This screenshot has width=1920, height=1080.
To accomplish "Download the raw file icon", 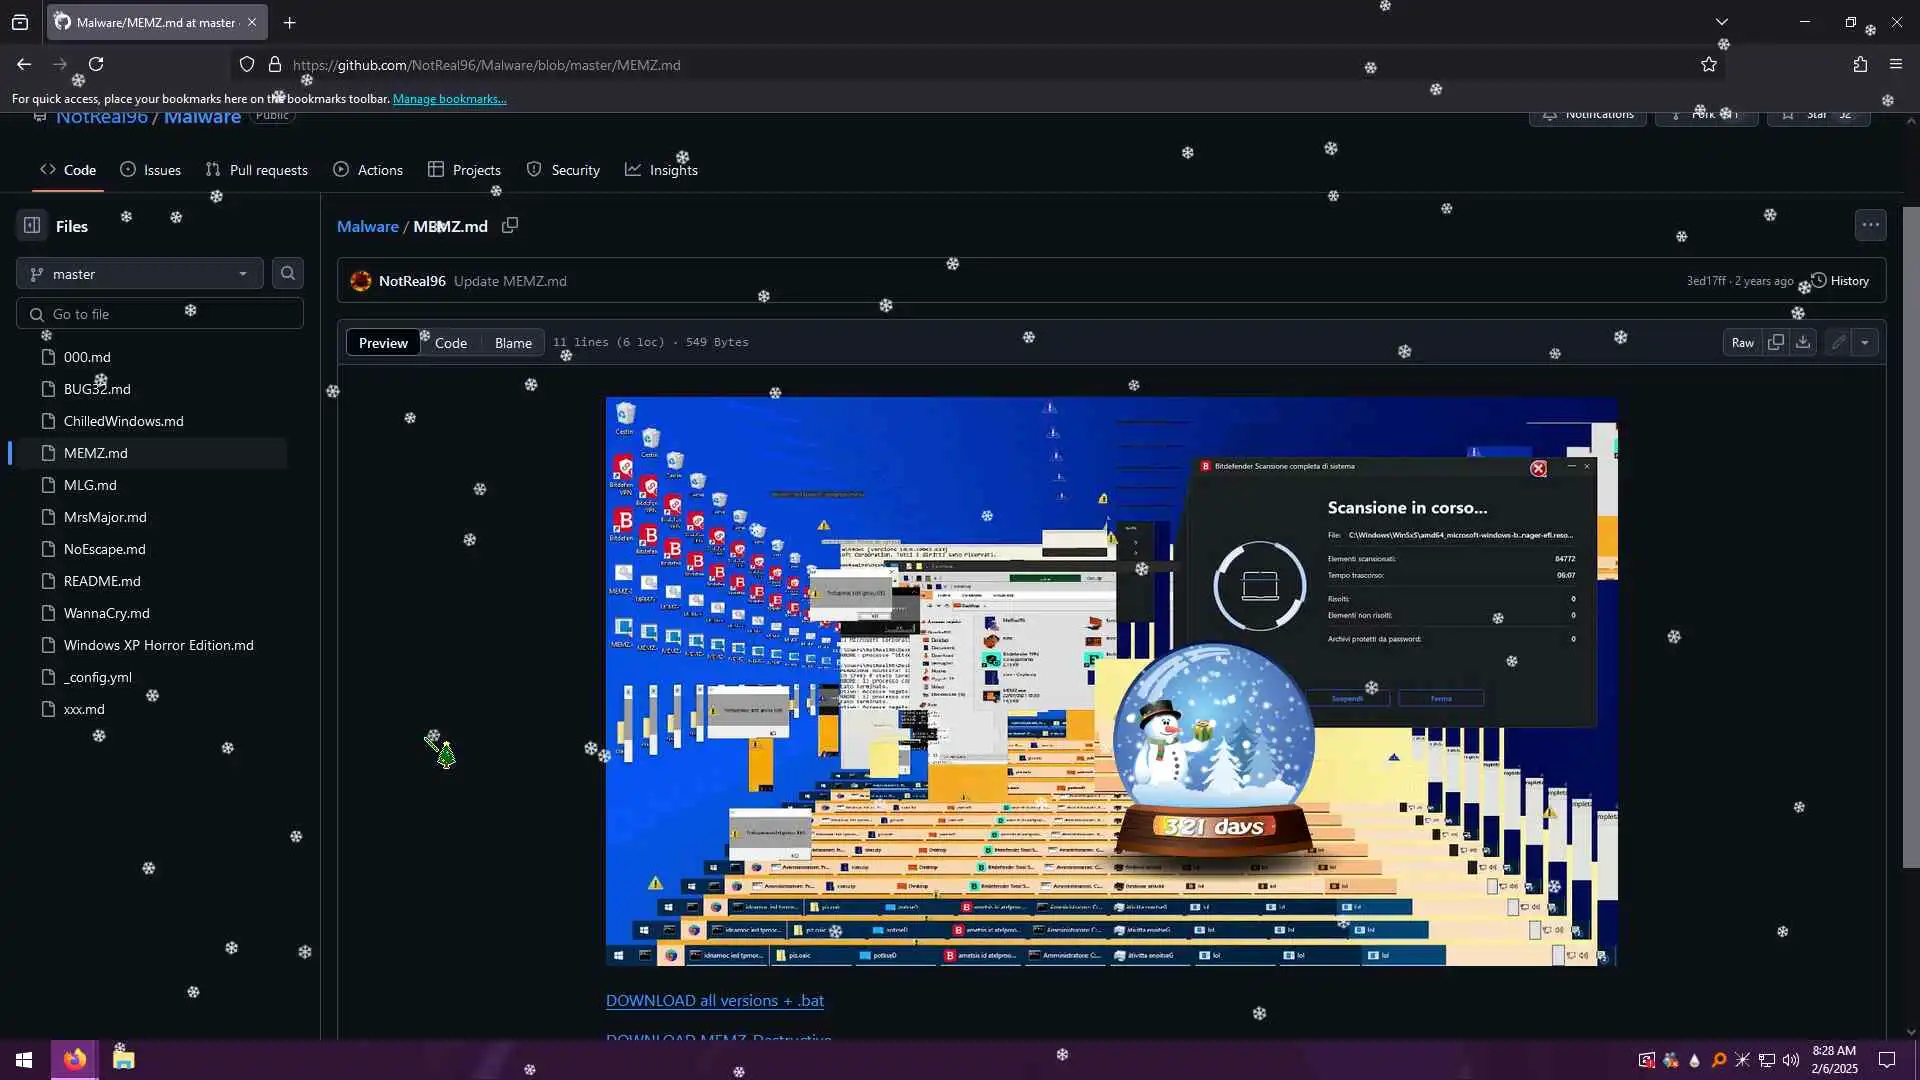I will [x=1803, y=342].
